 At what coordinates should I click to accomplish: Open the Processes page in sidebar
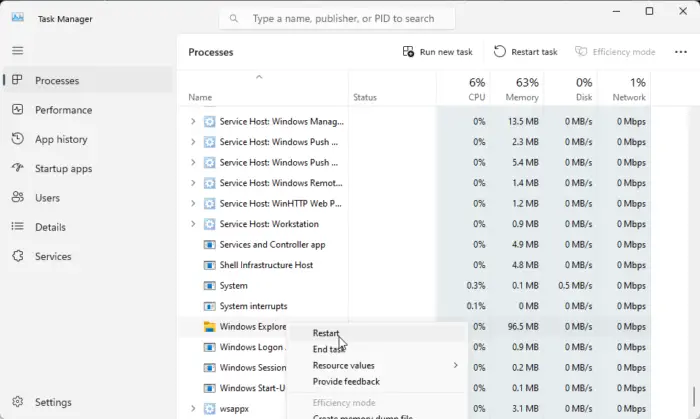pyautogui.click(x=88, y=80)
